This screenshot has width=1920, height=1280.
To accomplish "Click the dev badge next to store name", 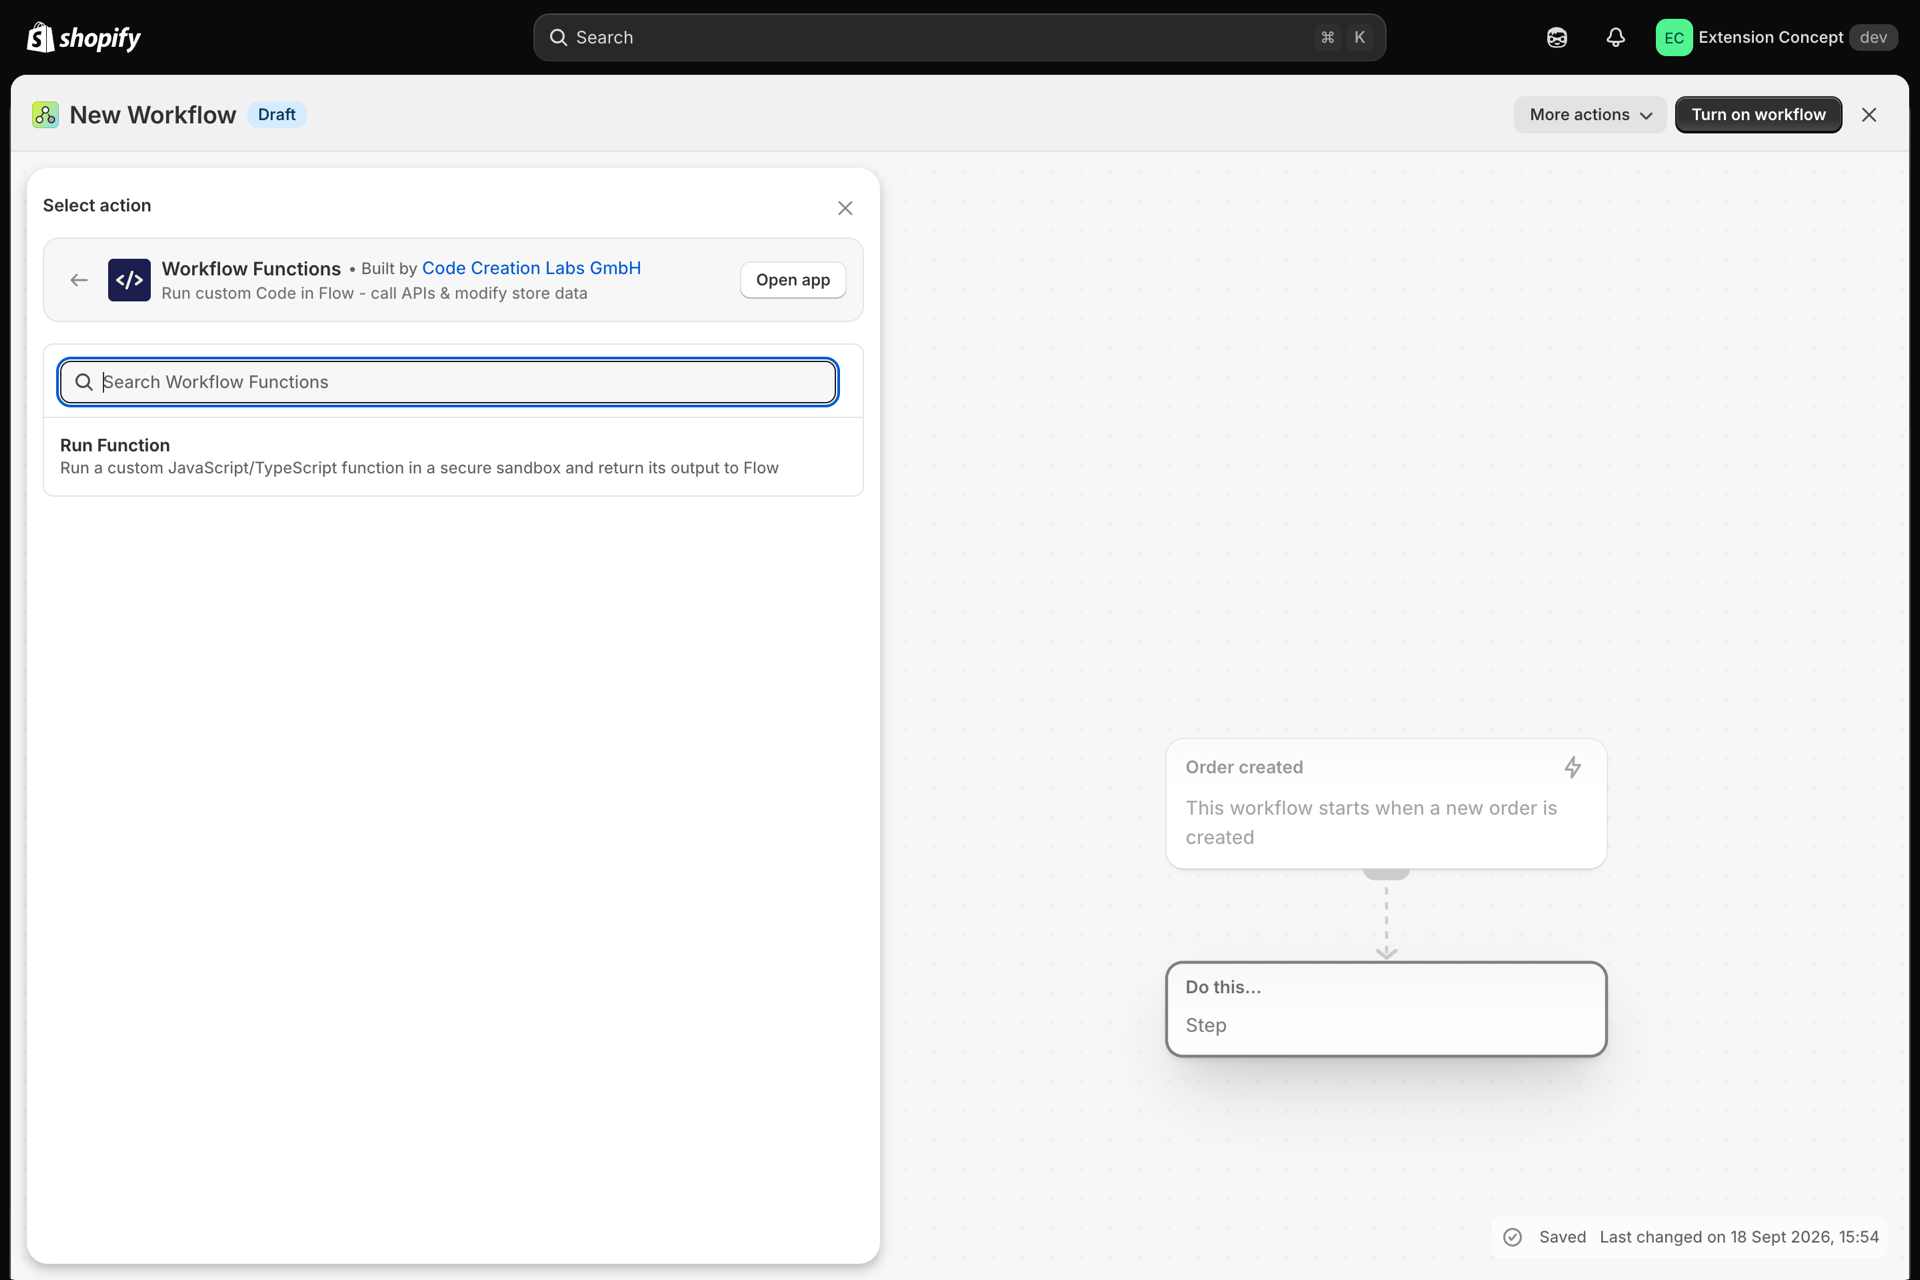I will (x=1873, y=37).
